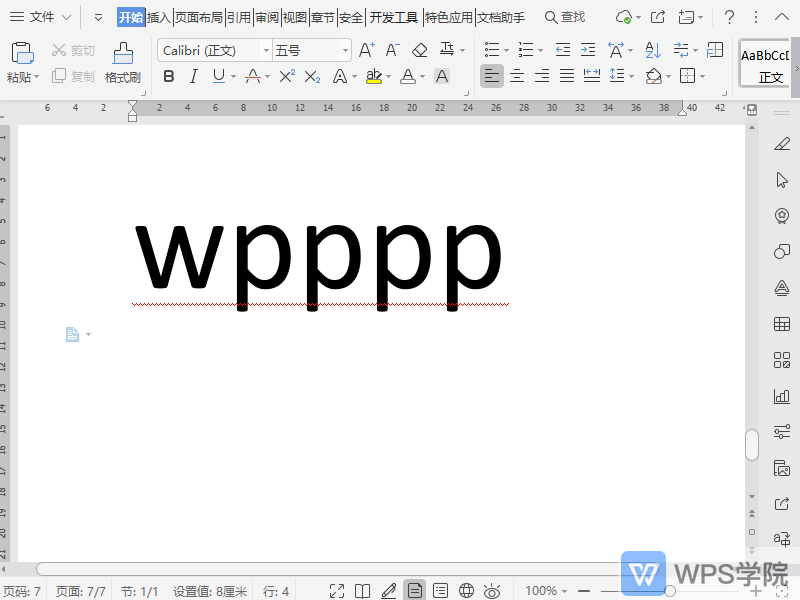Increase the font size
Image resolution: width=800 pixels, height=600 pixels.
[367, 49]
